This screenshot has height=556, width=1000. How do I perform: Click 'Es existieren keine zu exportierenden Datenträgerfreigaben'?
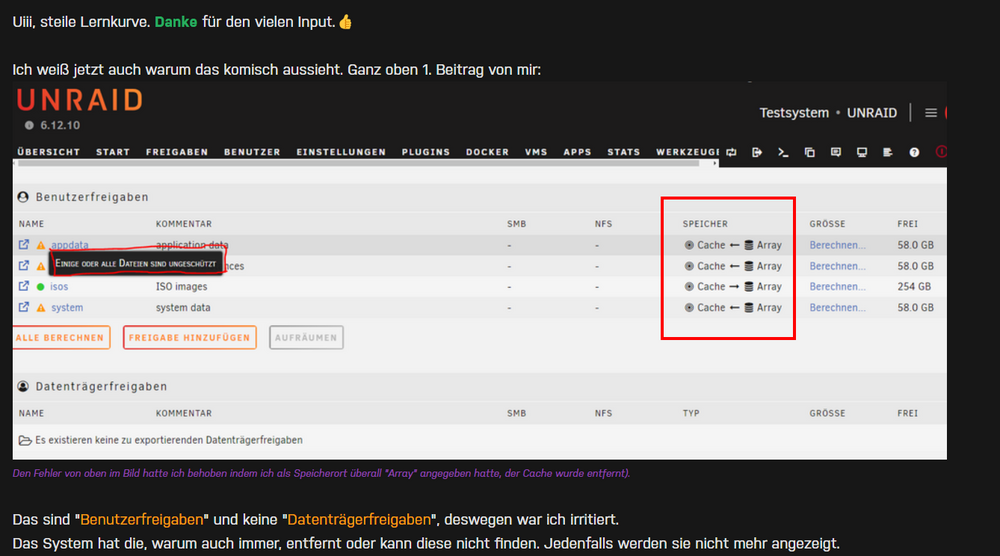[x=169, y=441]
